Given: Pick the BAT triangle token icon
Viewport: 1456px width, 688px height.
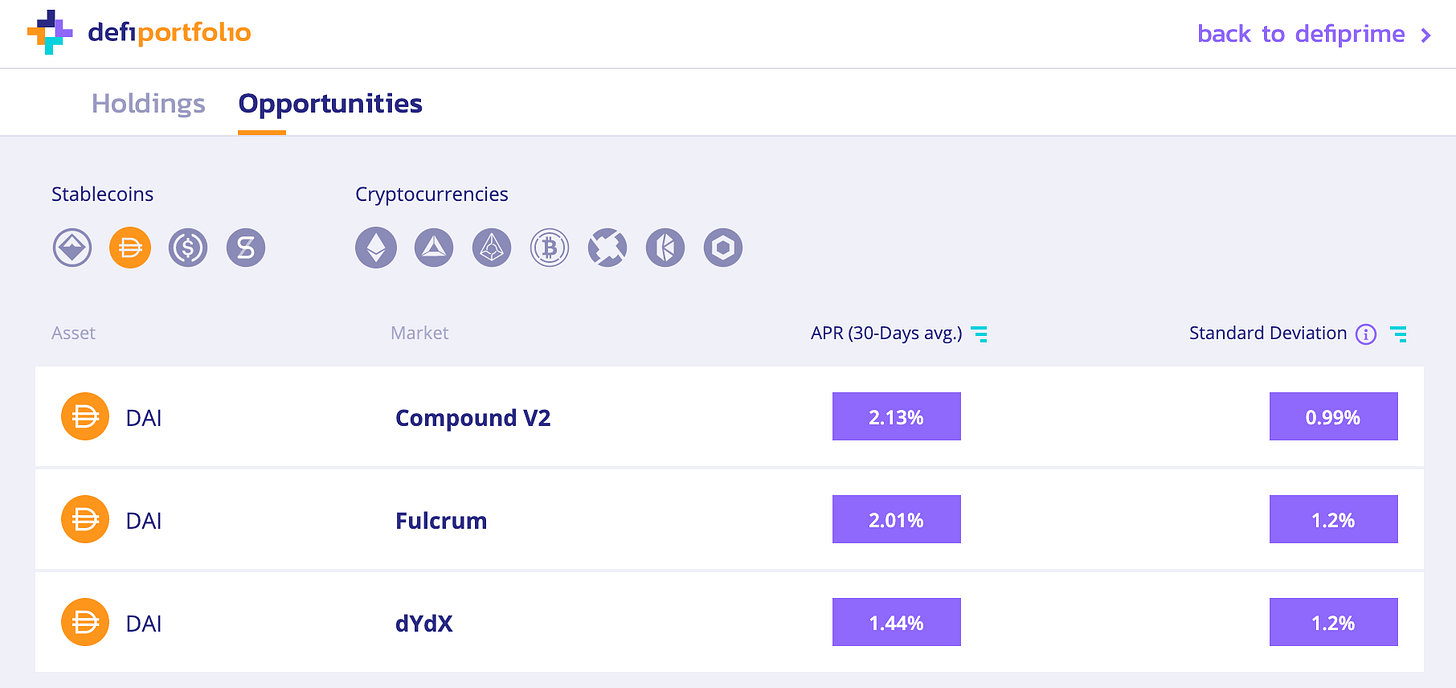Looking at the screenshot, I should [434, 247].
